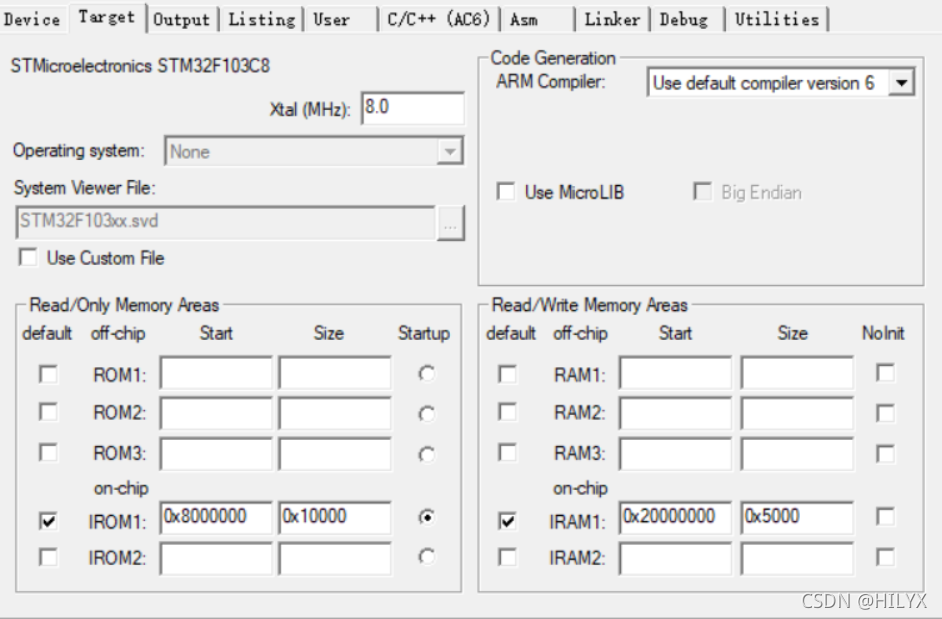Toggle the IRAM2 NoInit checkbox
Viewport: 942px width, 619px height.
(x=886, y=557)
